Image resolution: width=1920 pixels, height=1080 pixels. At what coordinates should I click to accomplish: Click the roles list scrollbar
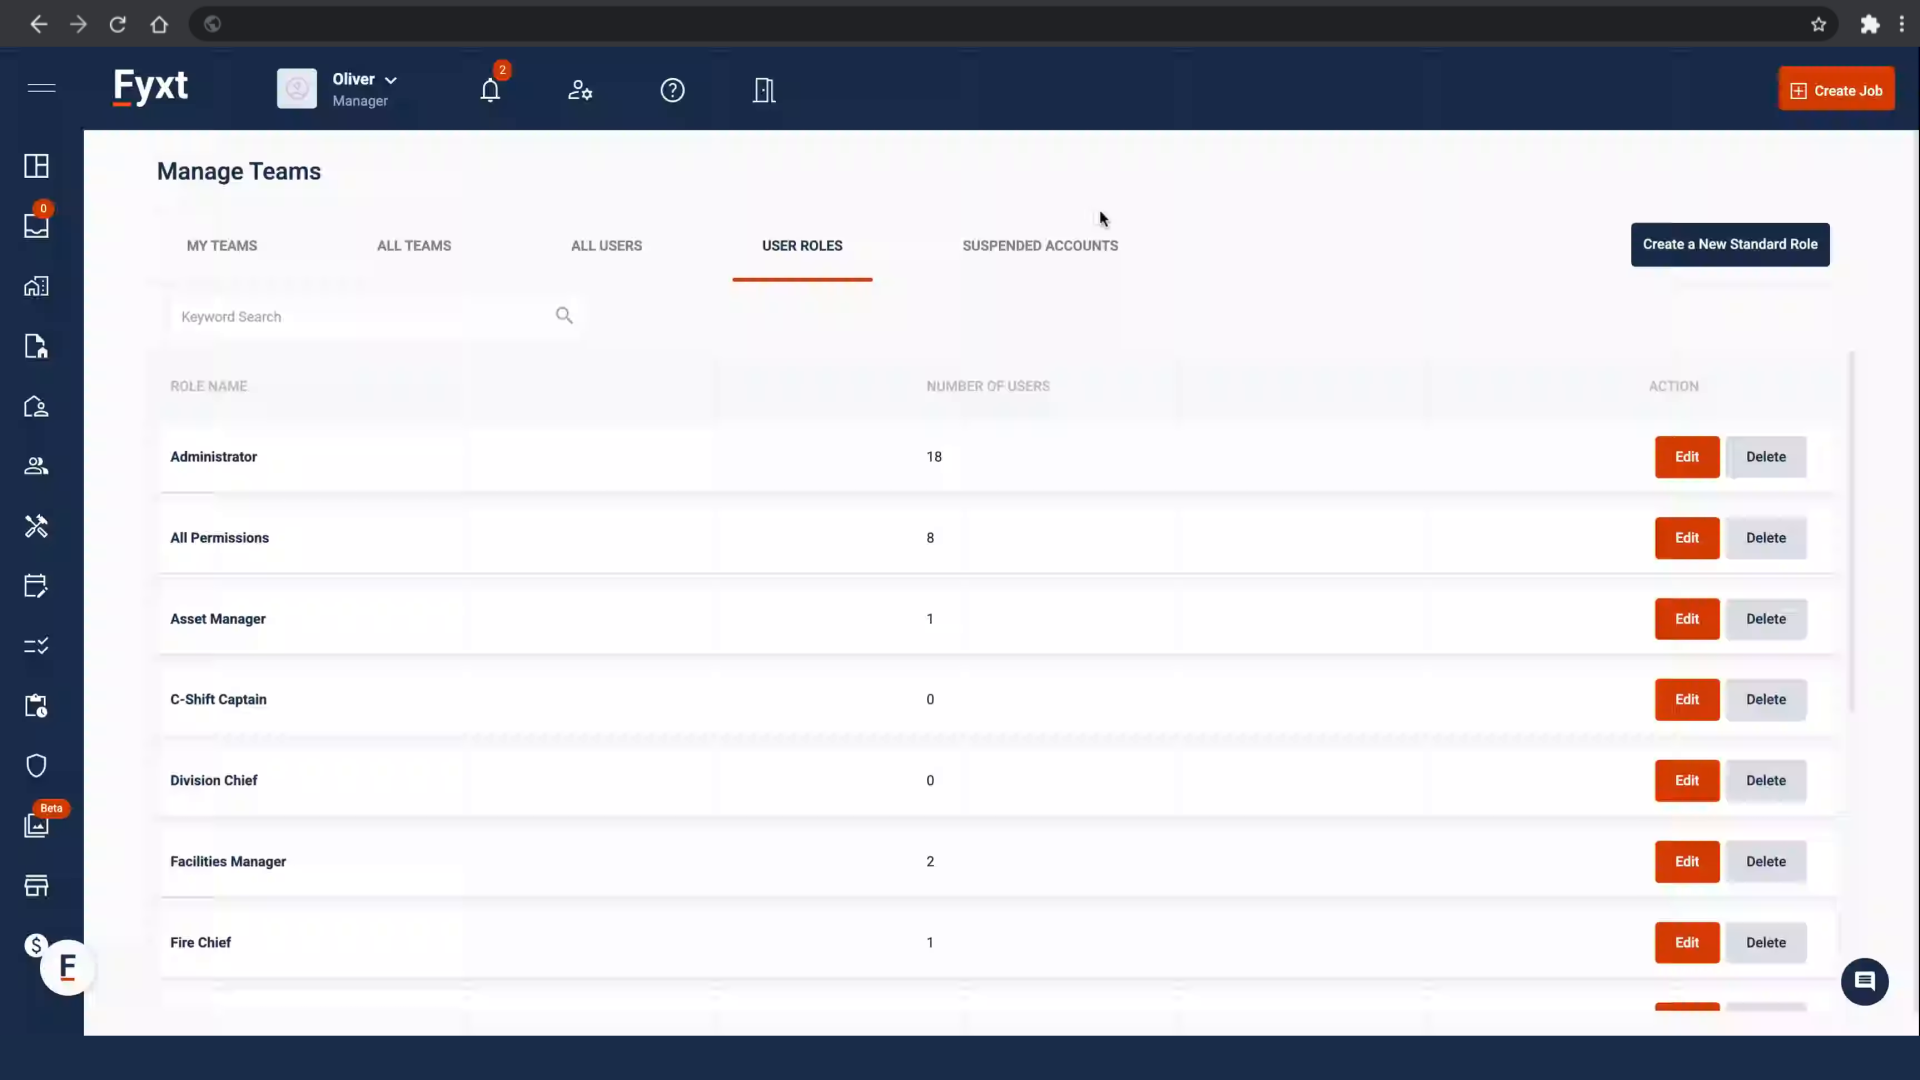coord(1851,531)
